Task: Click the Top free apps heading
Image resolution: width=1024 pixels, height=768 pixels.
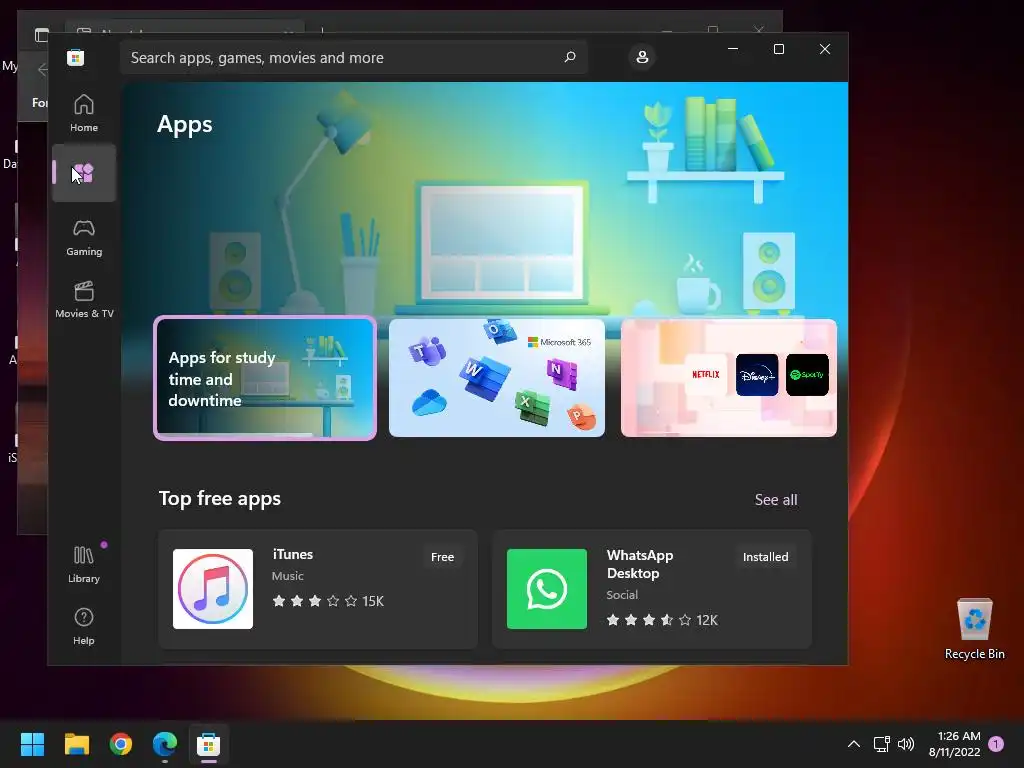Action: pyautogui.click(x=219, y=499)
